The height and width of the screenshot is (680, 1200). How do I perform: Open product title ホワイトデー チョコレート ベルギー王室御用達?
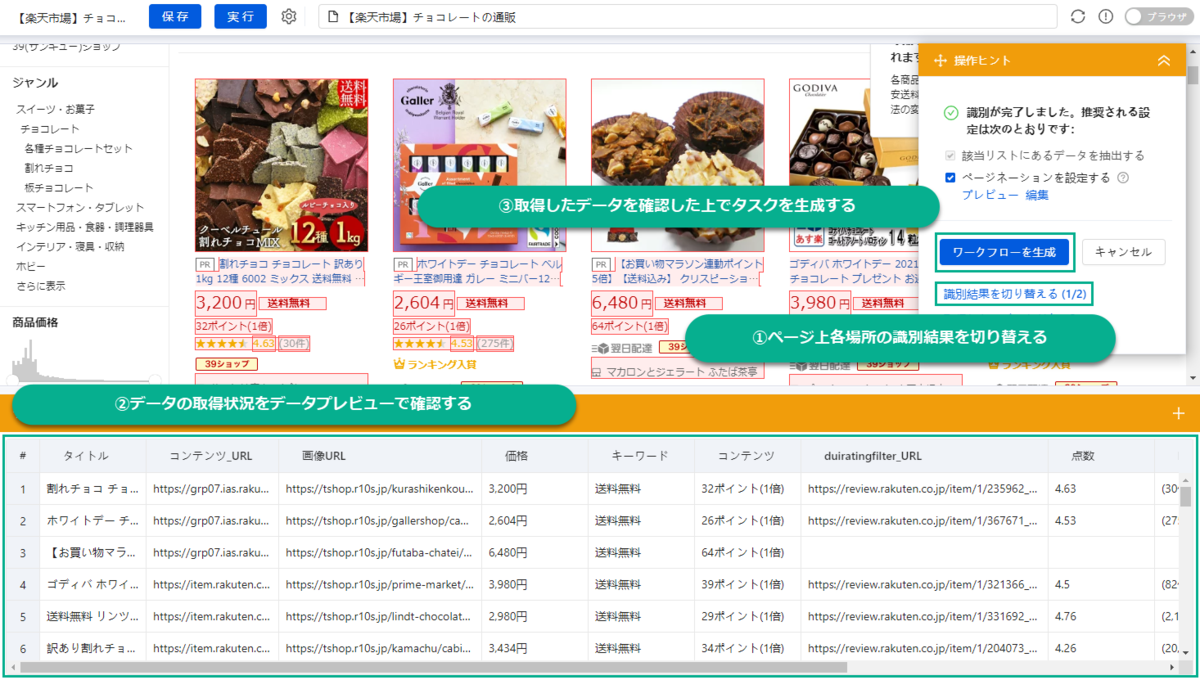(x=480, y=271)
